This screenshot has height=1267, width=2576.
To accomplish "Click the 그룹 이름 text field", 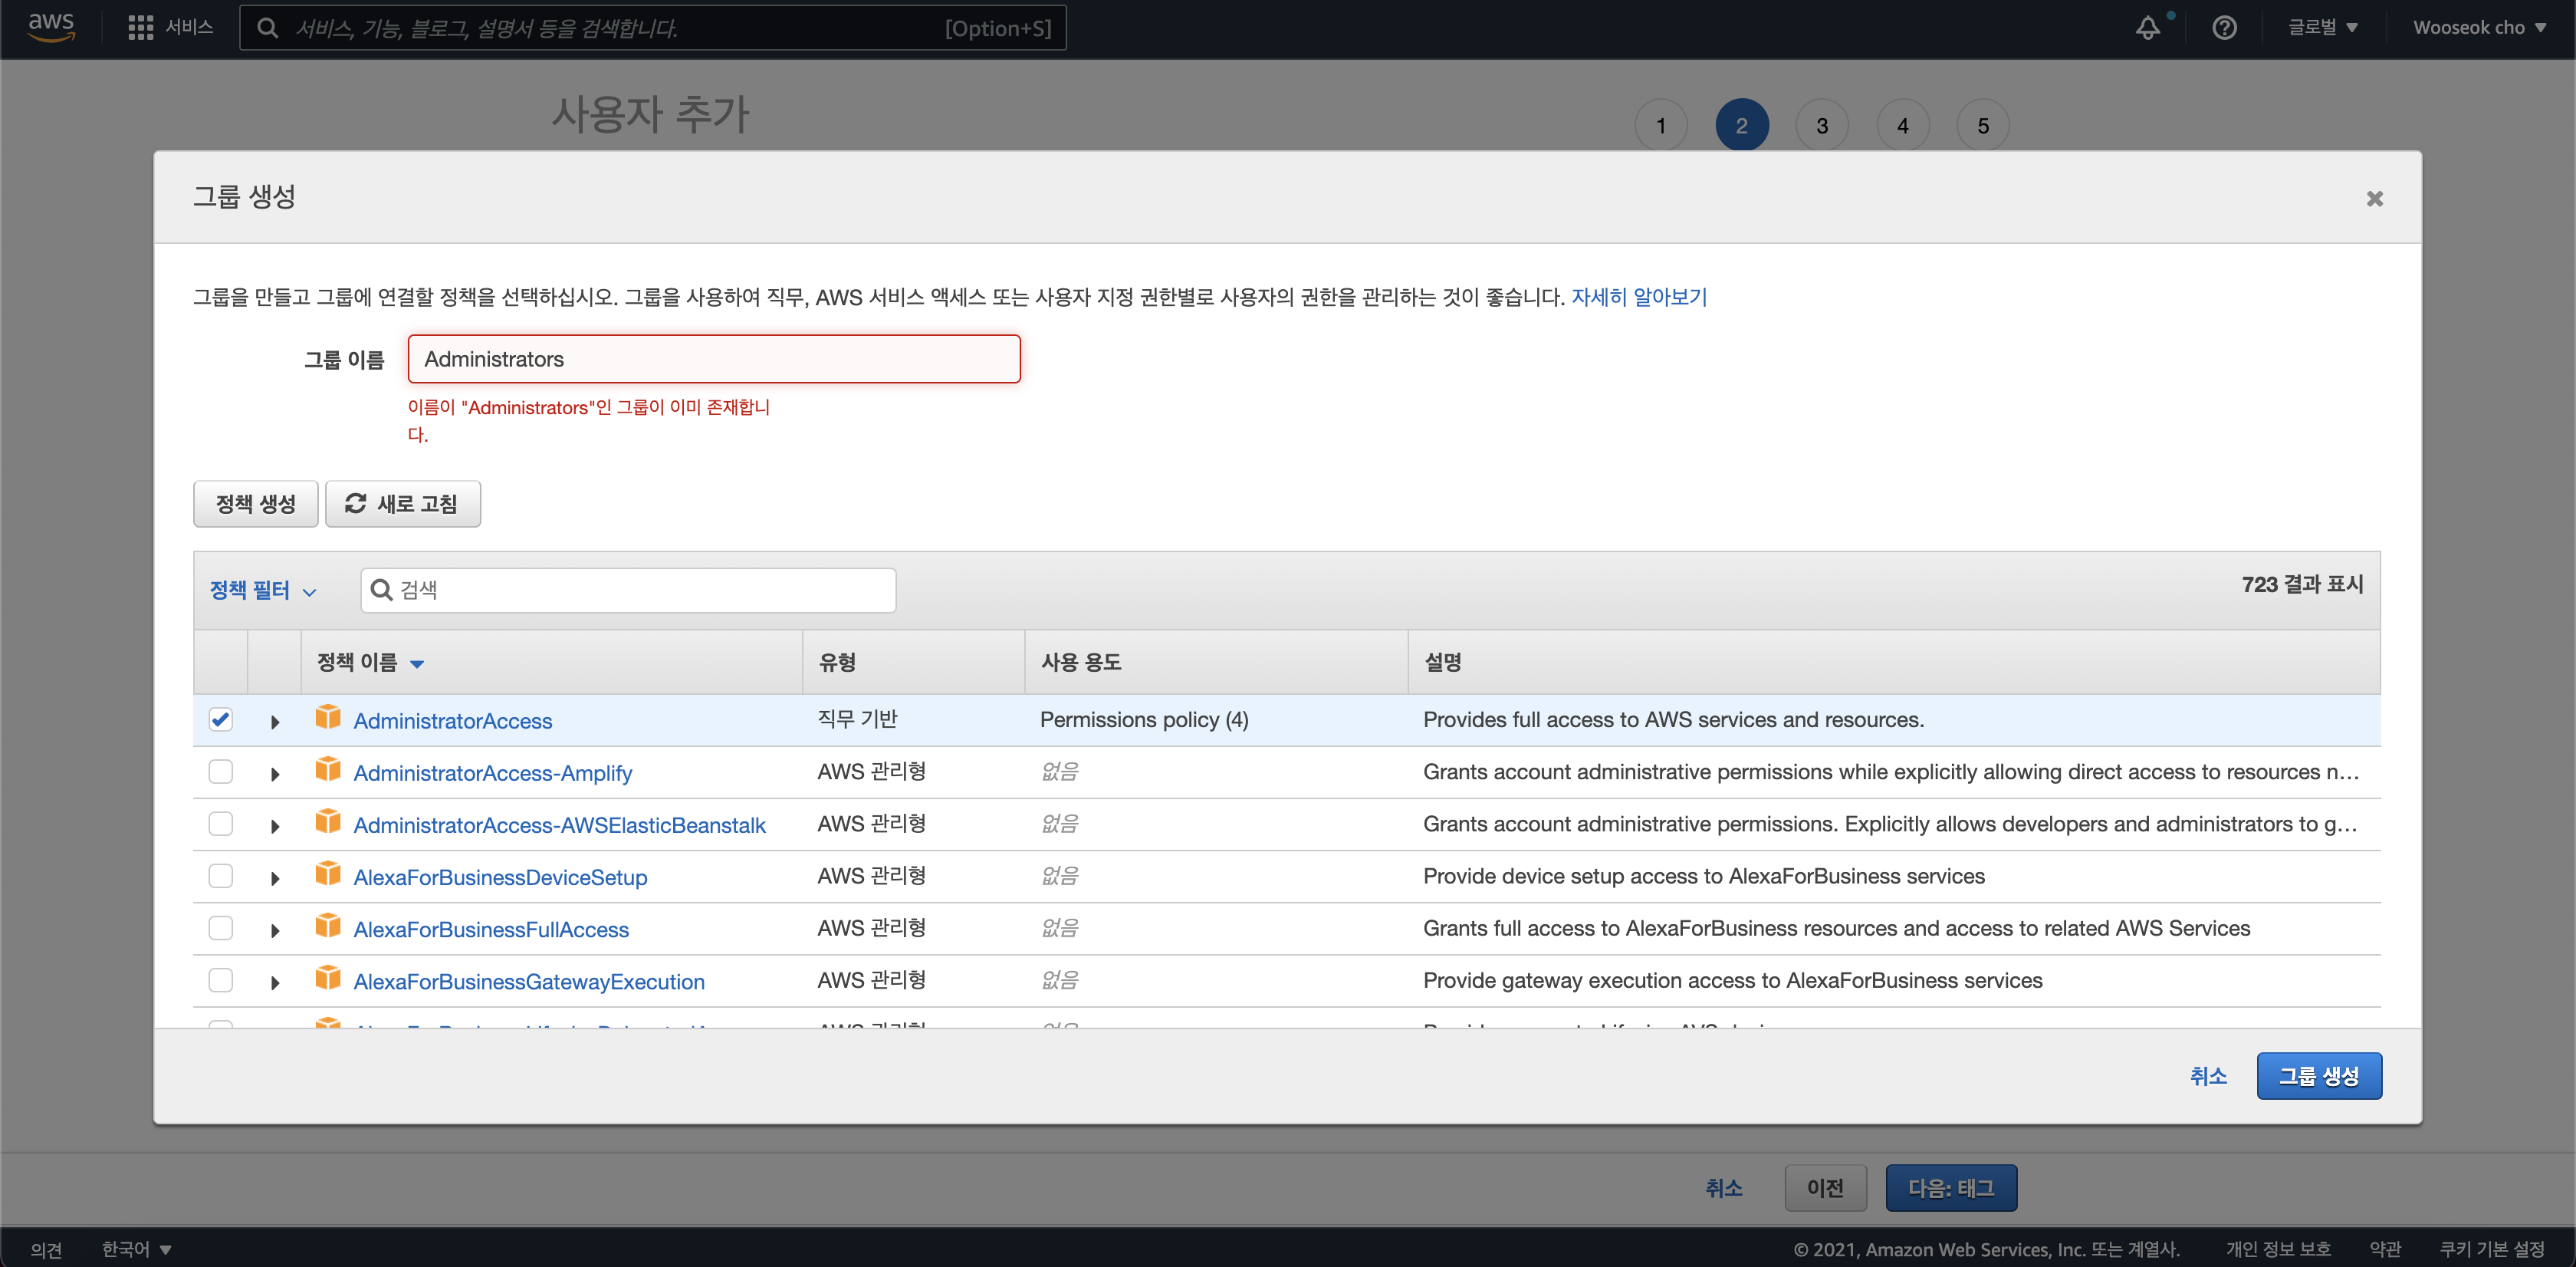I will 714,359.
